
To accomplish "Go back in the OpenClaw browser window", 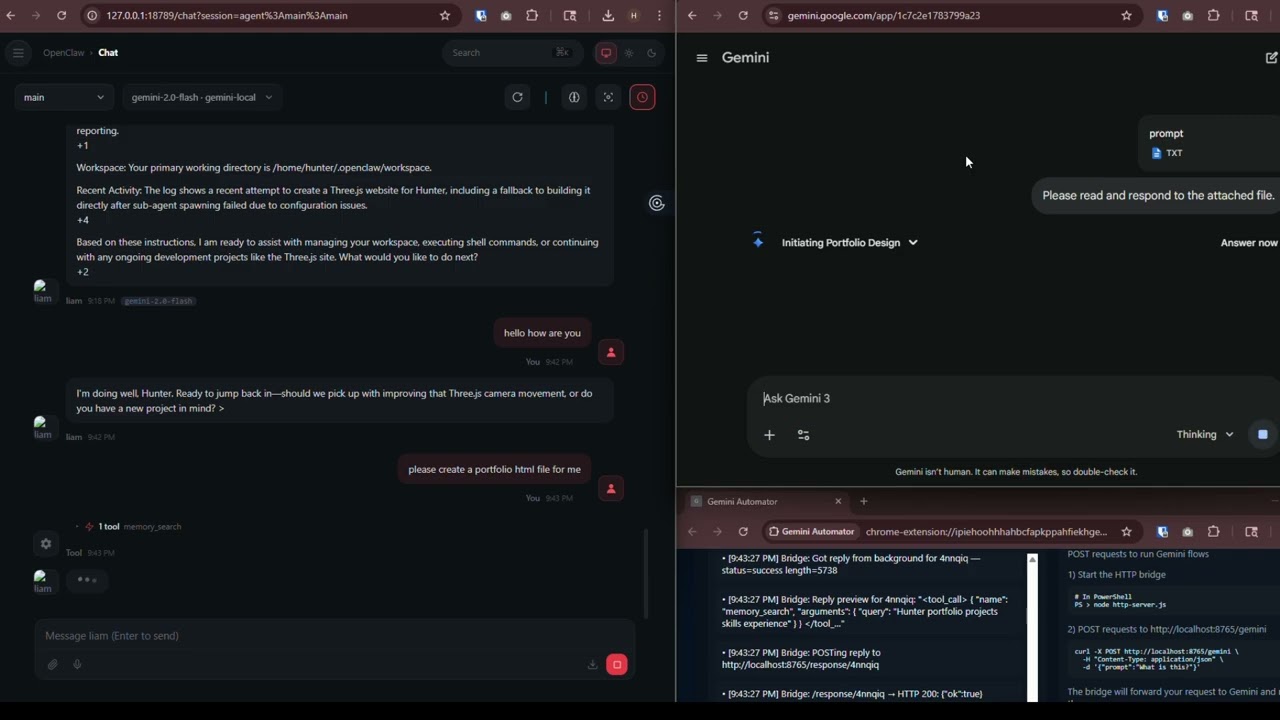I will point(11,15).
